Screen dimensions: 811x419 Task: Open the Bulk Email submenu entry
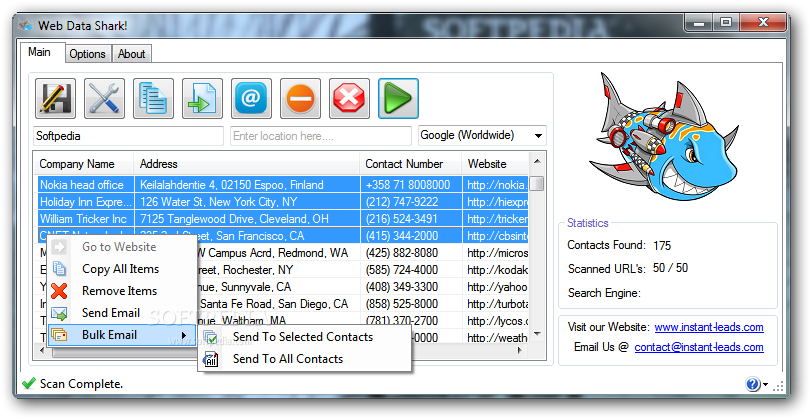[122, 335]
